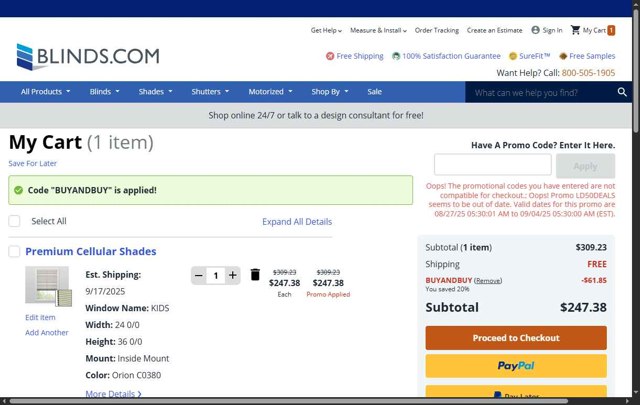The image size is (640, 405).
Task: Open the Shades dropdown menu
Action: pyautogui.click(x=155, y=91)
